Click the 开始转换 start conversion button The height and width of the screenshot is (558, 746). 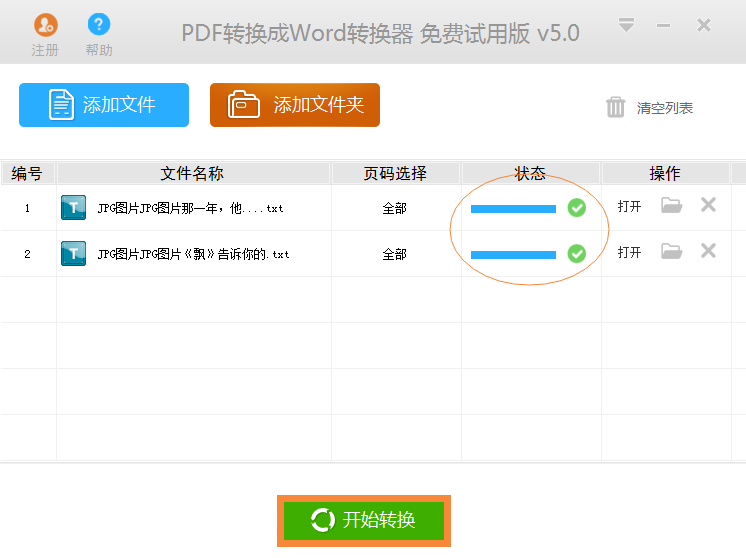(x=364, y=520)
